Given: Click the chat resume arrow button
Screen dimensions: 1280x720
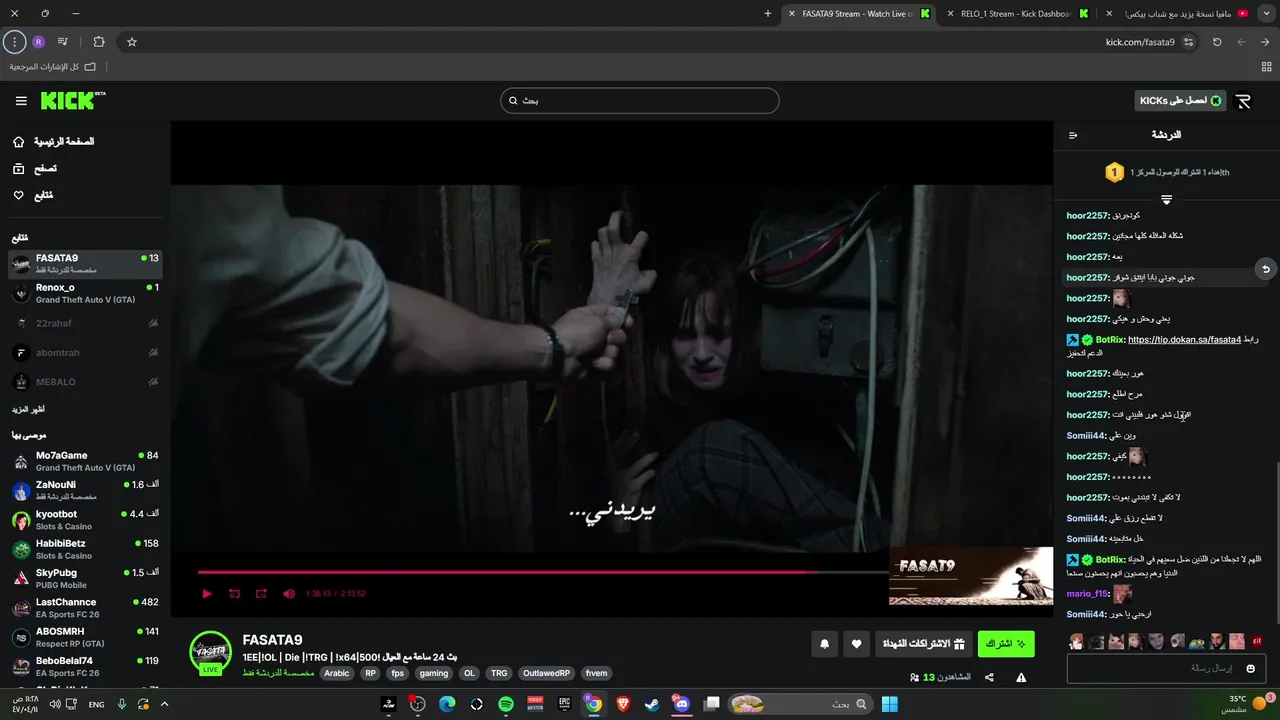Looking at the screenshot, I should coord(1266,269).
